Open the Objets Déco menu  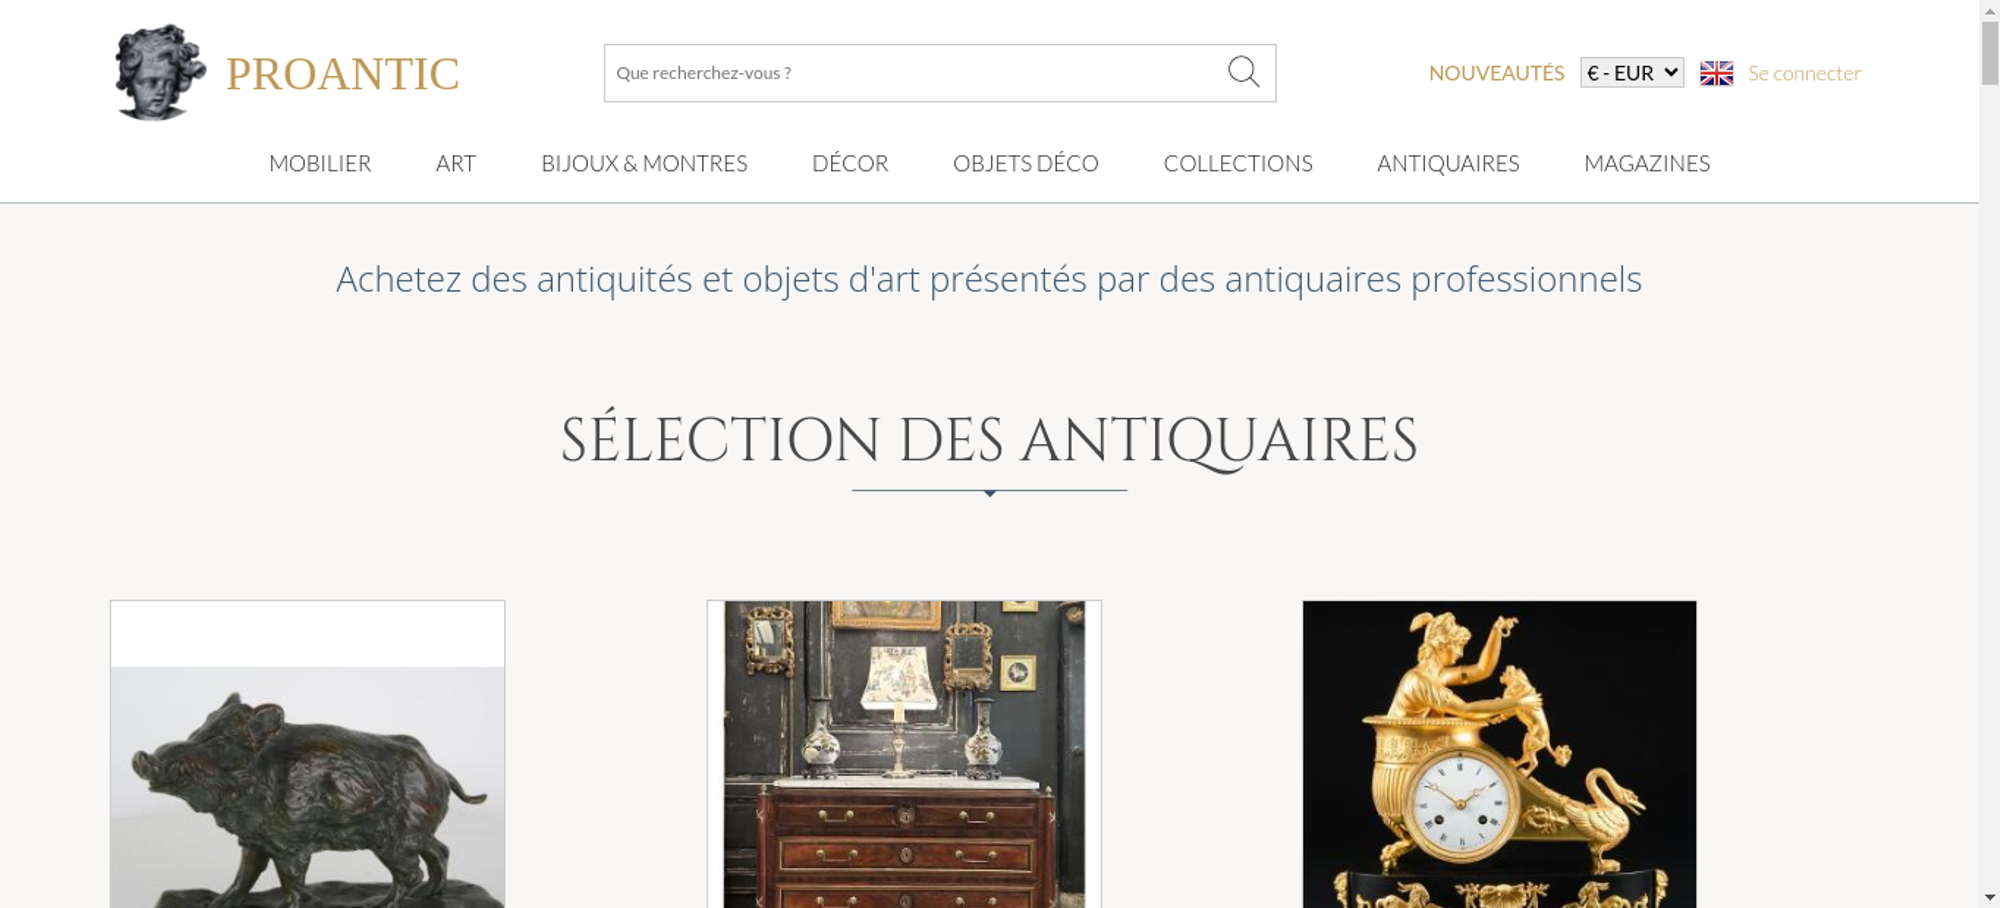pos(1026,163)
